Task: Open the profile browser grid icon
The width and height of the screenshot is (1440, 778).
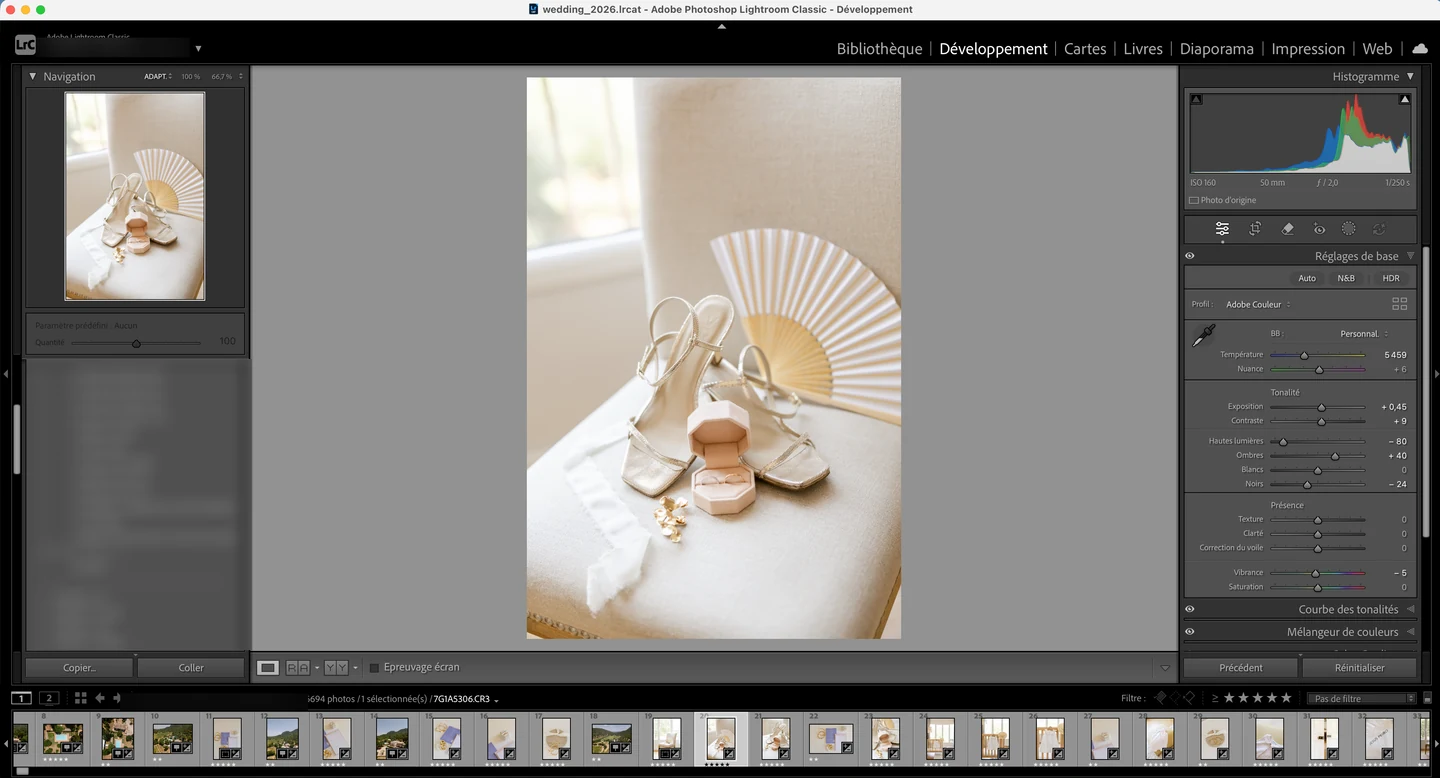Action: (1399, 304)
